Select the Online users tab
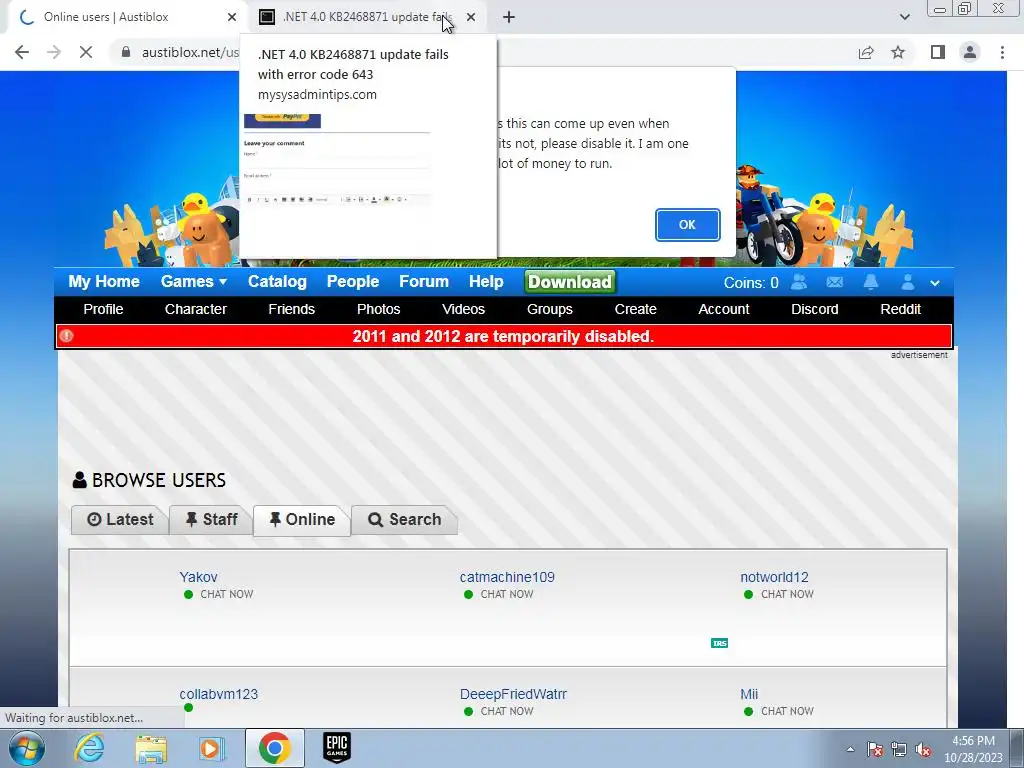 pos(302,520)
